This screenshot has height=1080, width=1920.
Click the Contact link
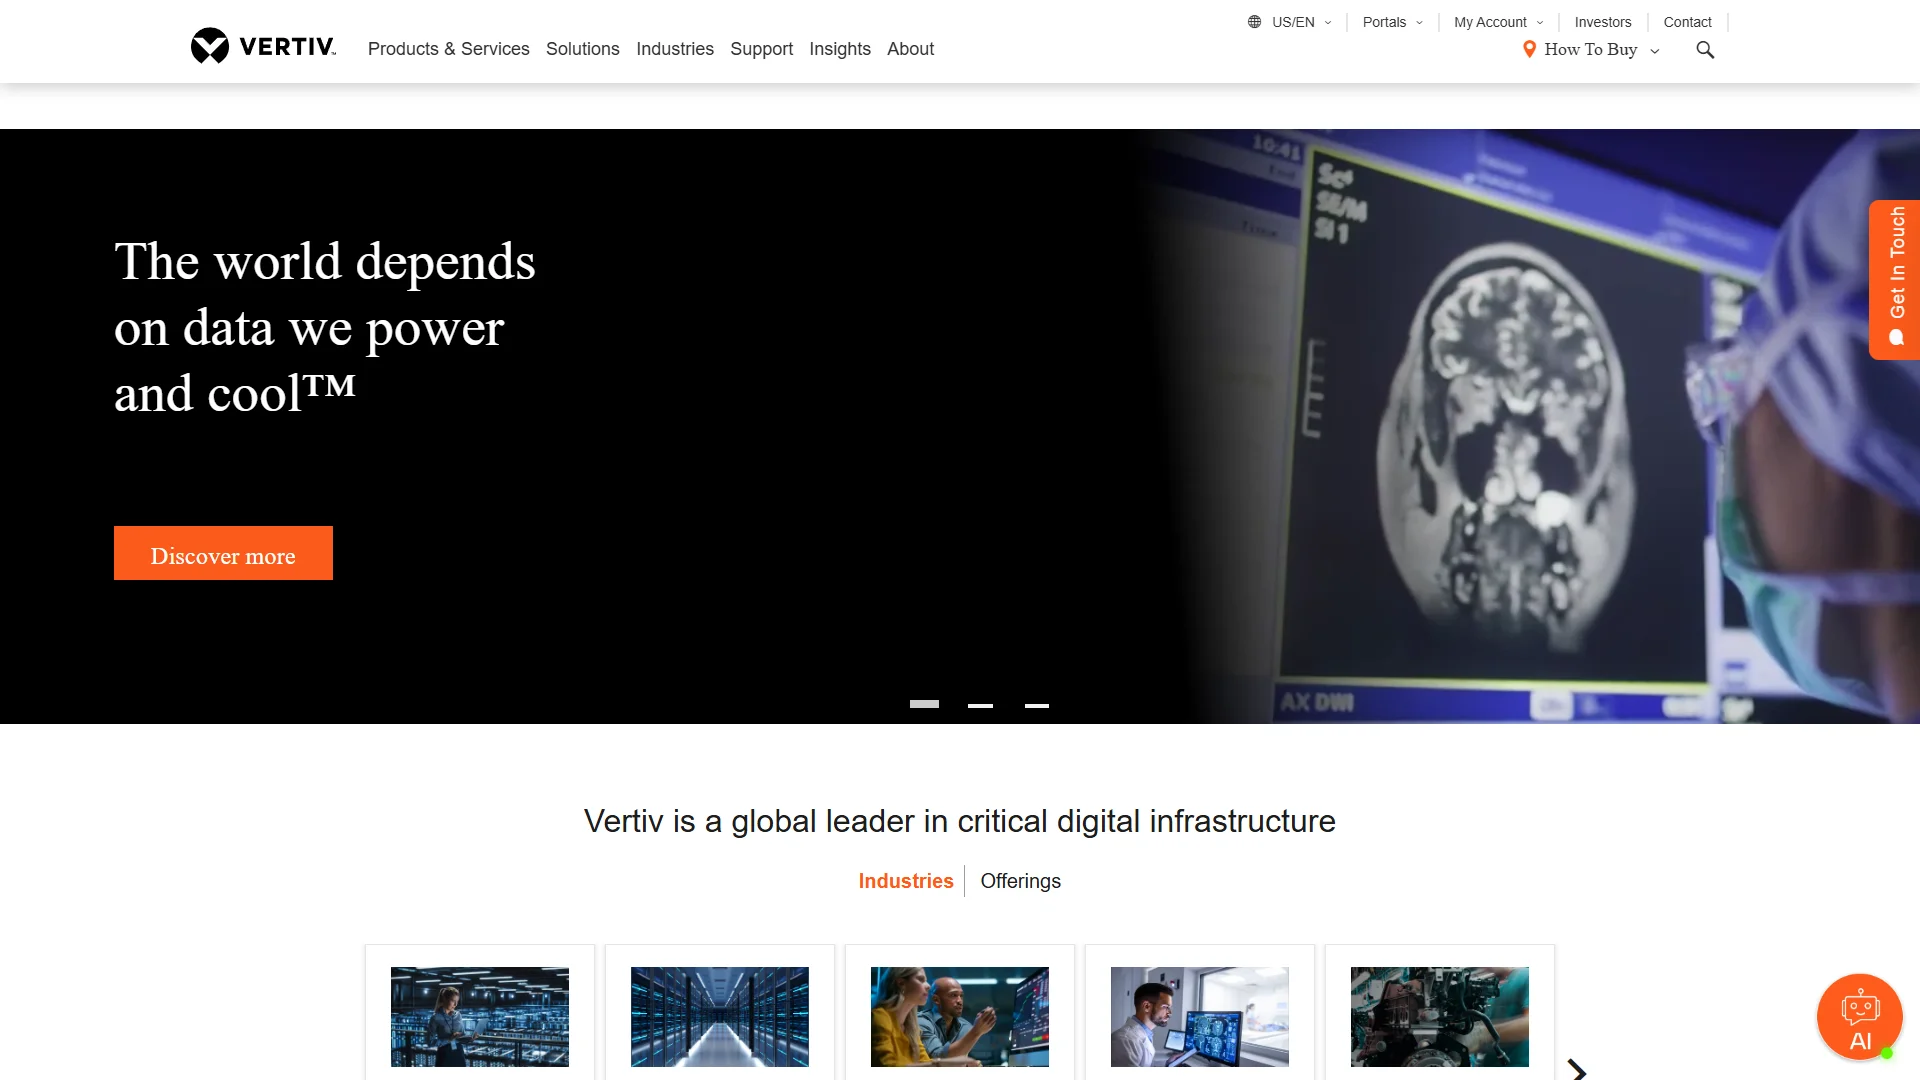coord(1688,22)
